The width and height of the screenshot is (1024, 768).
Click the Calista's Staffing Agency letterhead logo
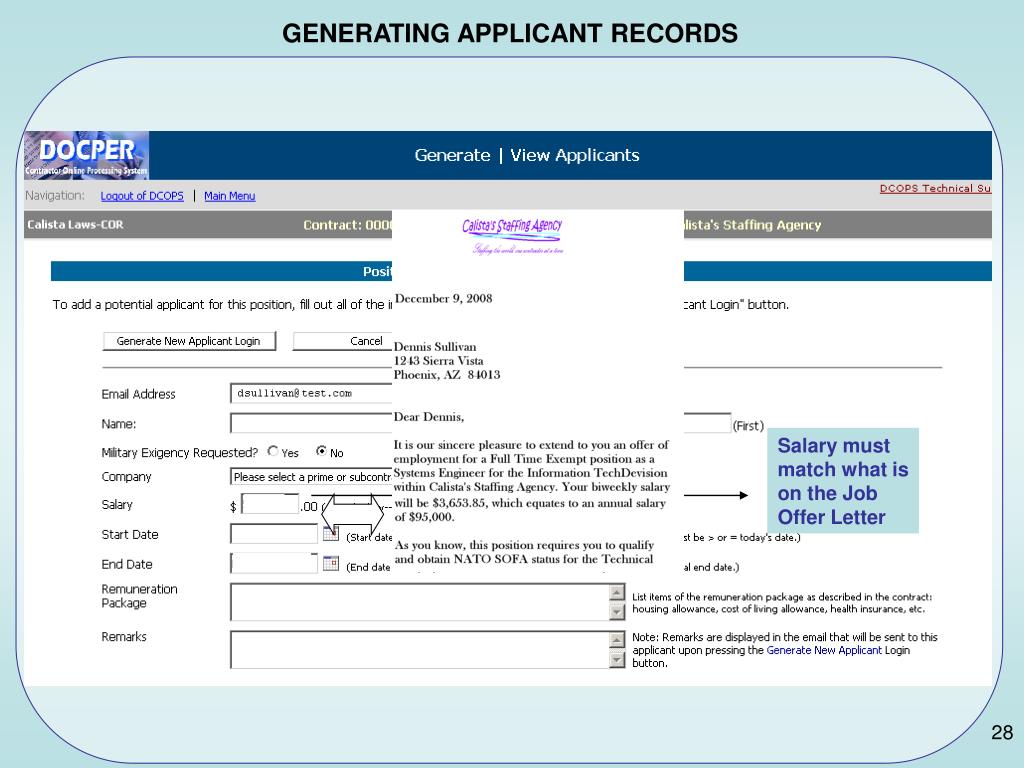pos(513,236)
